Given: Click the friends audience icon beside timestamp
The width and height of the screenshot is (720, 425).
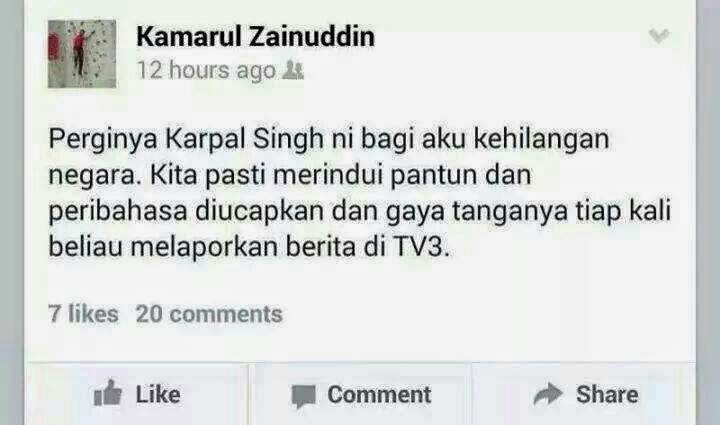Looking at the screenshot, I should click(x=292, y=70).
